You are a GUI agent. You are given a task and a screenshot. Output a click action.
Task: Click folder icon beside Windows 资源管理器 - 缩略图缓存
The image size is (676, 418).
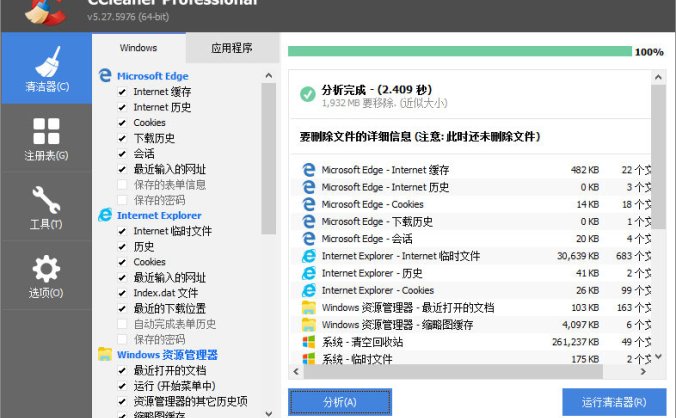coord(309,325)
